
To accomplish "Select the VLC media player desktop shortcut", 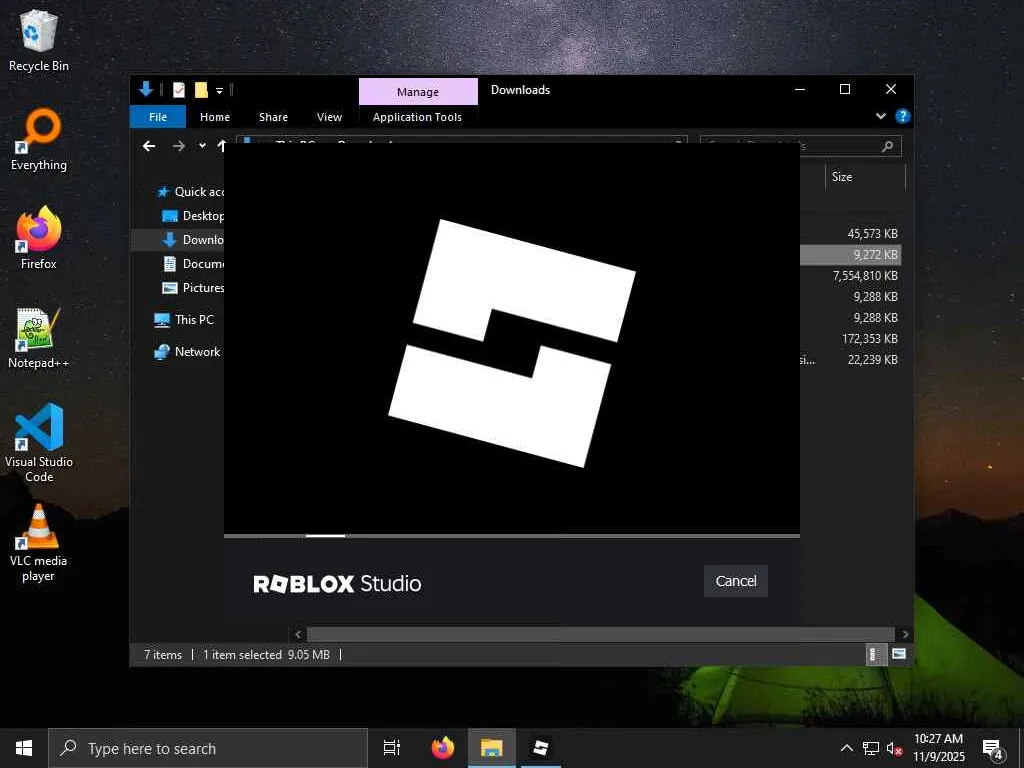I will pos(39,543).
